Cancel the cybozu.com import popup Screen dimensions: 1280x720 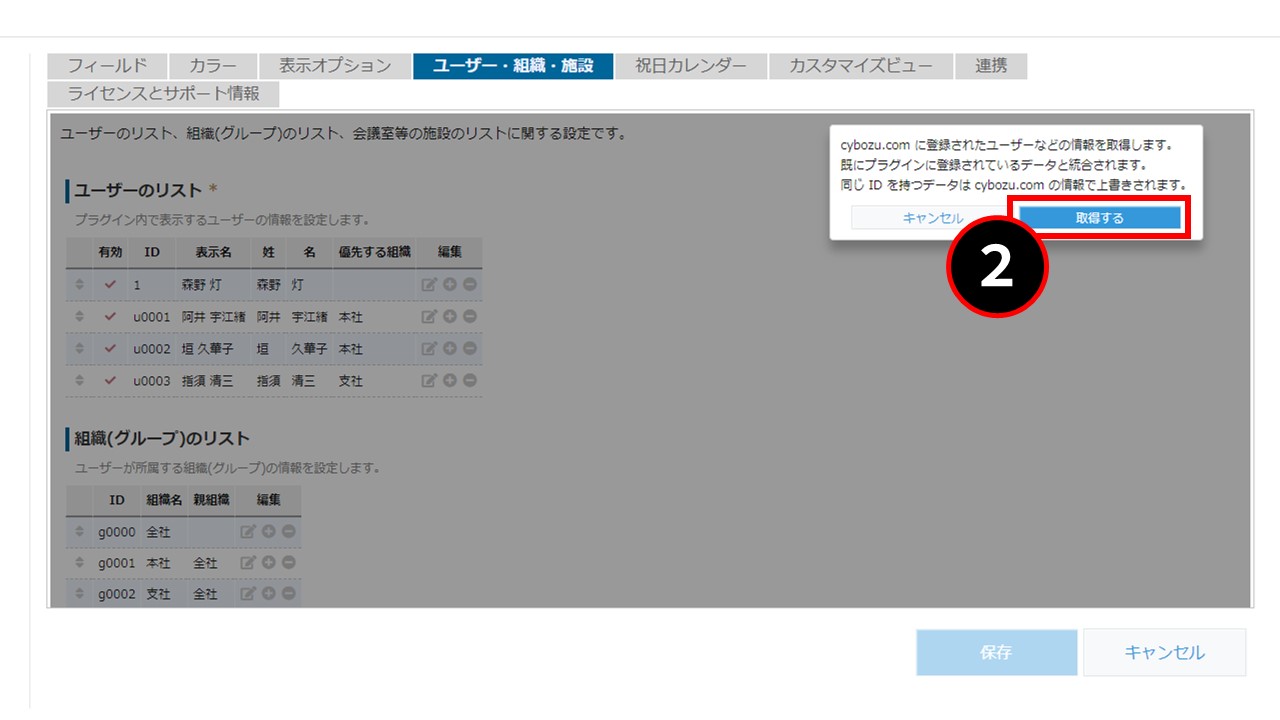(932, 218)
